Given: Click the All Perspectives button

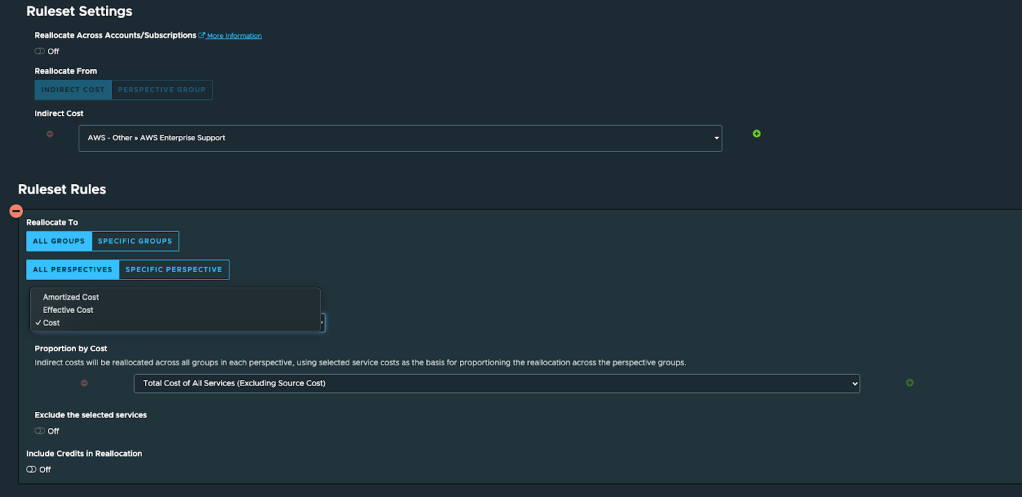Looking at the screenshot, I should click(x=73, y=270).
